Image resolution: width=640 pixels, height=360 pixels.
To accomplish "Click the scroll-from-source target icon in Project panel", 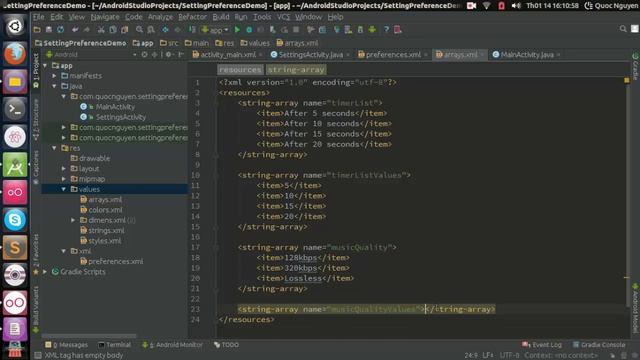I will point(144,54).
